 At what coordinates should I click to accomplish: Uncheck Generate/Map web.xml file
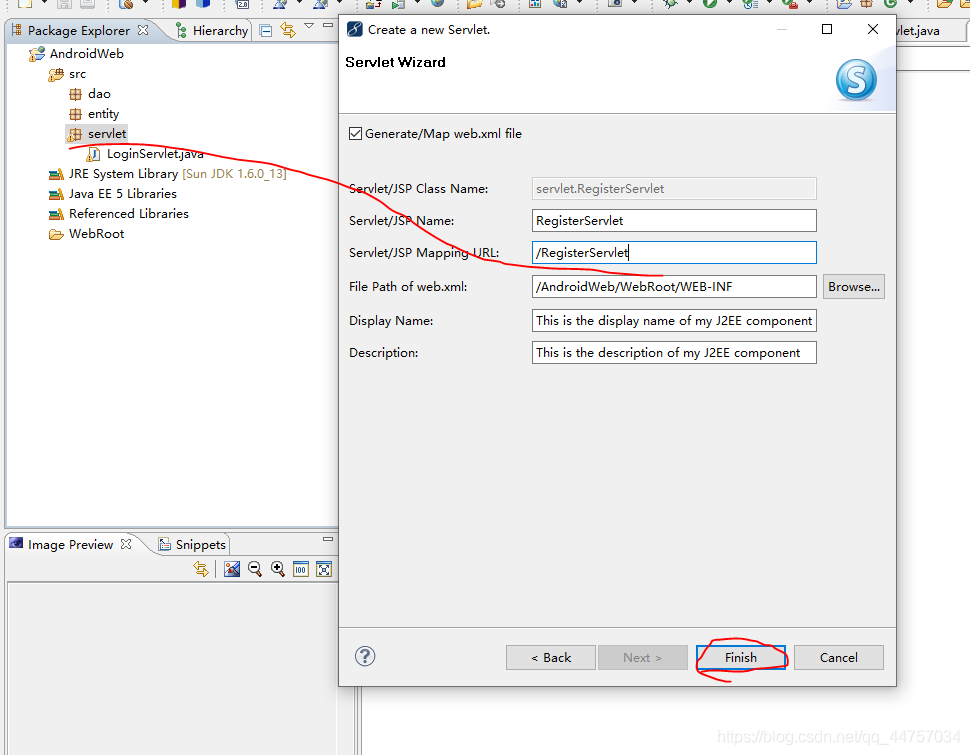[356, 133]
